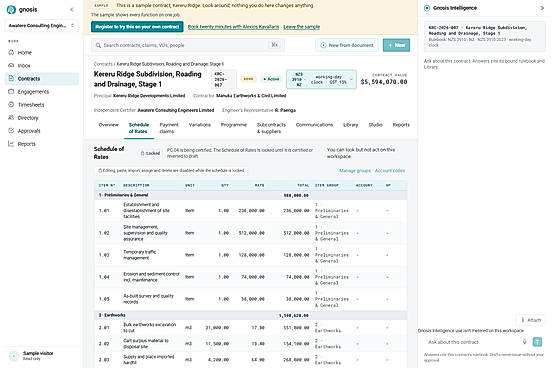The height and width of the screenshot is (368, 552).
Task: Follow the Book twenty minutes link
Action: coord(233,27)
